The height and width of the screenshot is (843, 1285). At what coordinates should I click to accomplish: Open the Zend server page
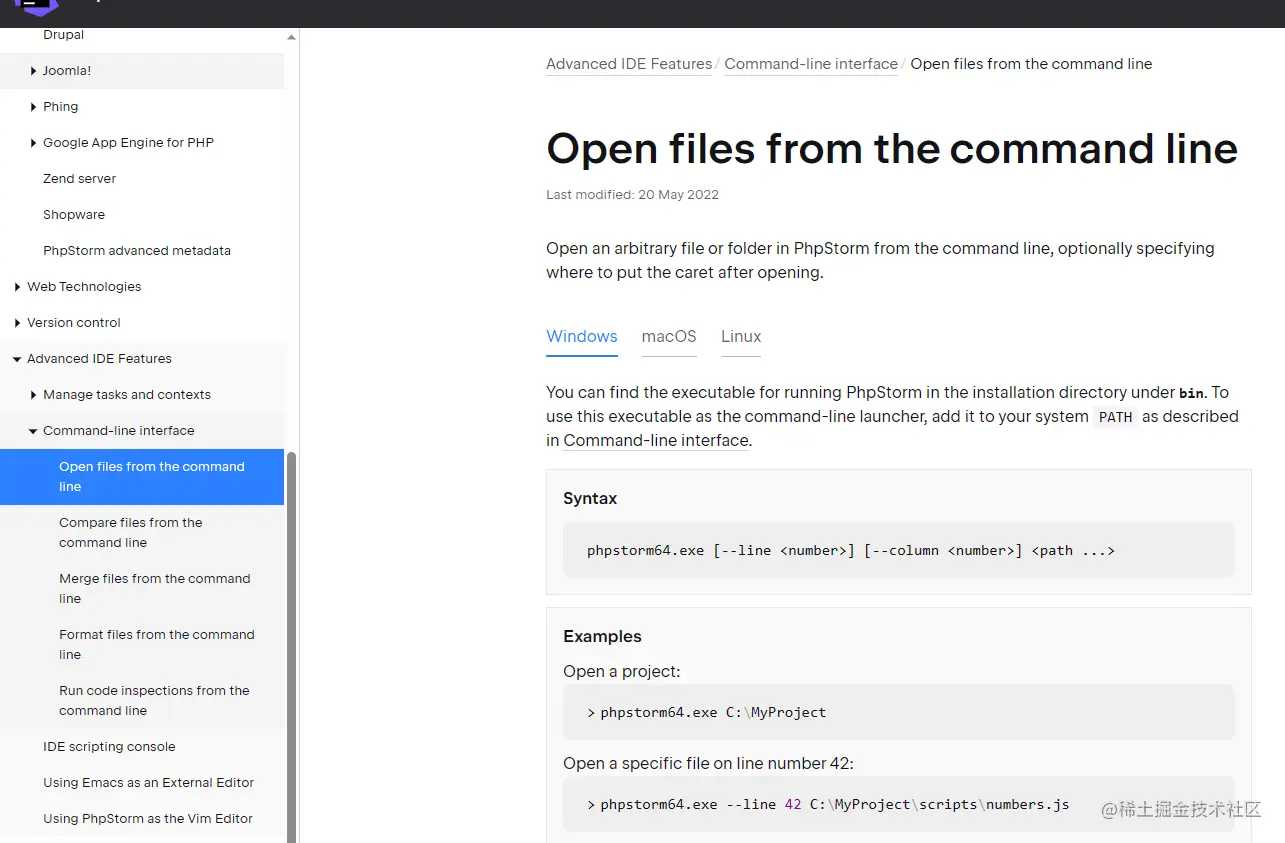coord(79,179)
